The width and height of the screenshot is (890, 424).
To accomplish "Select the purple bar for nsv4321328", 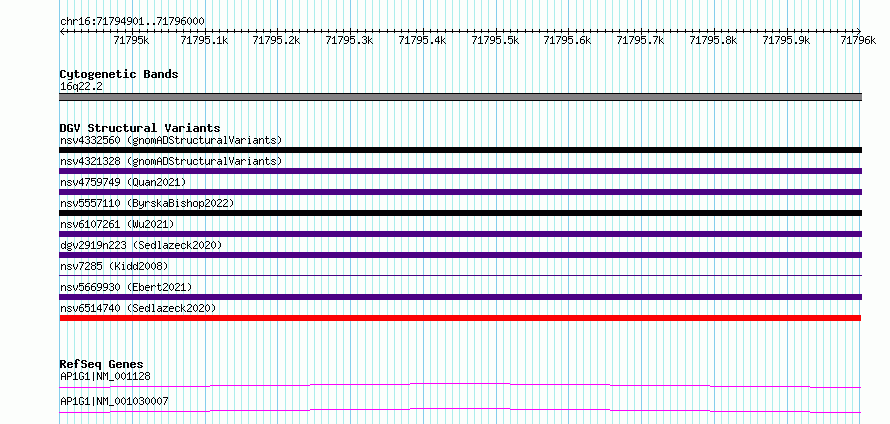I will pyautogui.click(x=461, y=171).
